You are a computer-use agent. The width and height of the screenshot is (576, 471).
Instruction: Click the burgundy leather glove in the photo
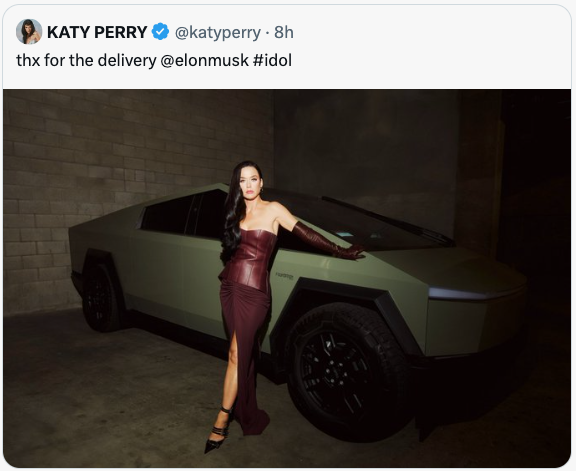pos(327,241)
